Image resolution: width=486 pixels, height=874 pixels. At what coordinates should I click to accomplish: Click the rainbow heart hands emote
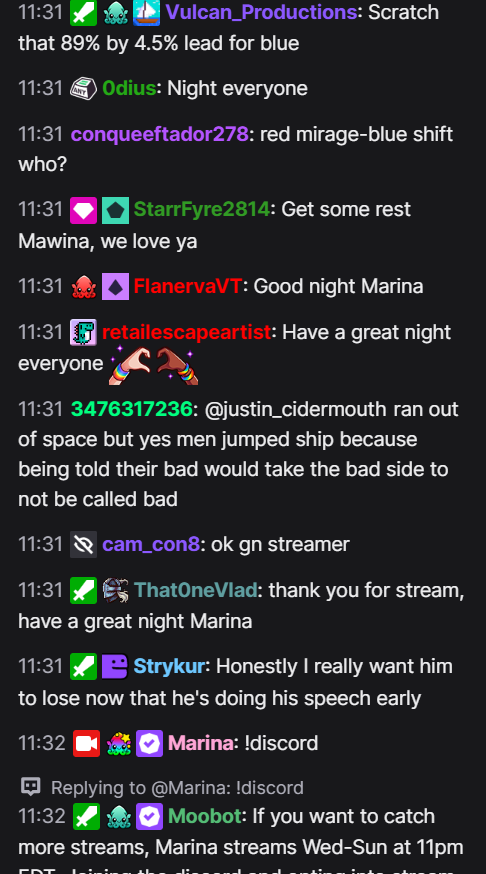(154, 365)
